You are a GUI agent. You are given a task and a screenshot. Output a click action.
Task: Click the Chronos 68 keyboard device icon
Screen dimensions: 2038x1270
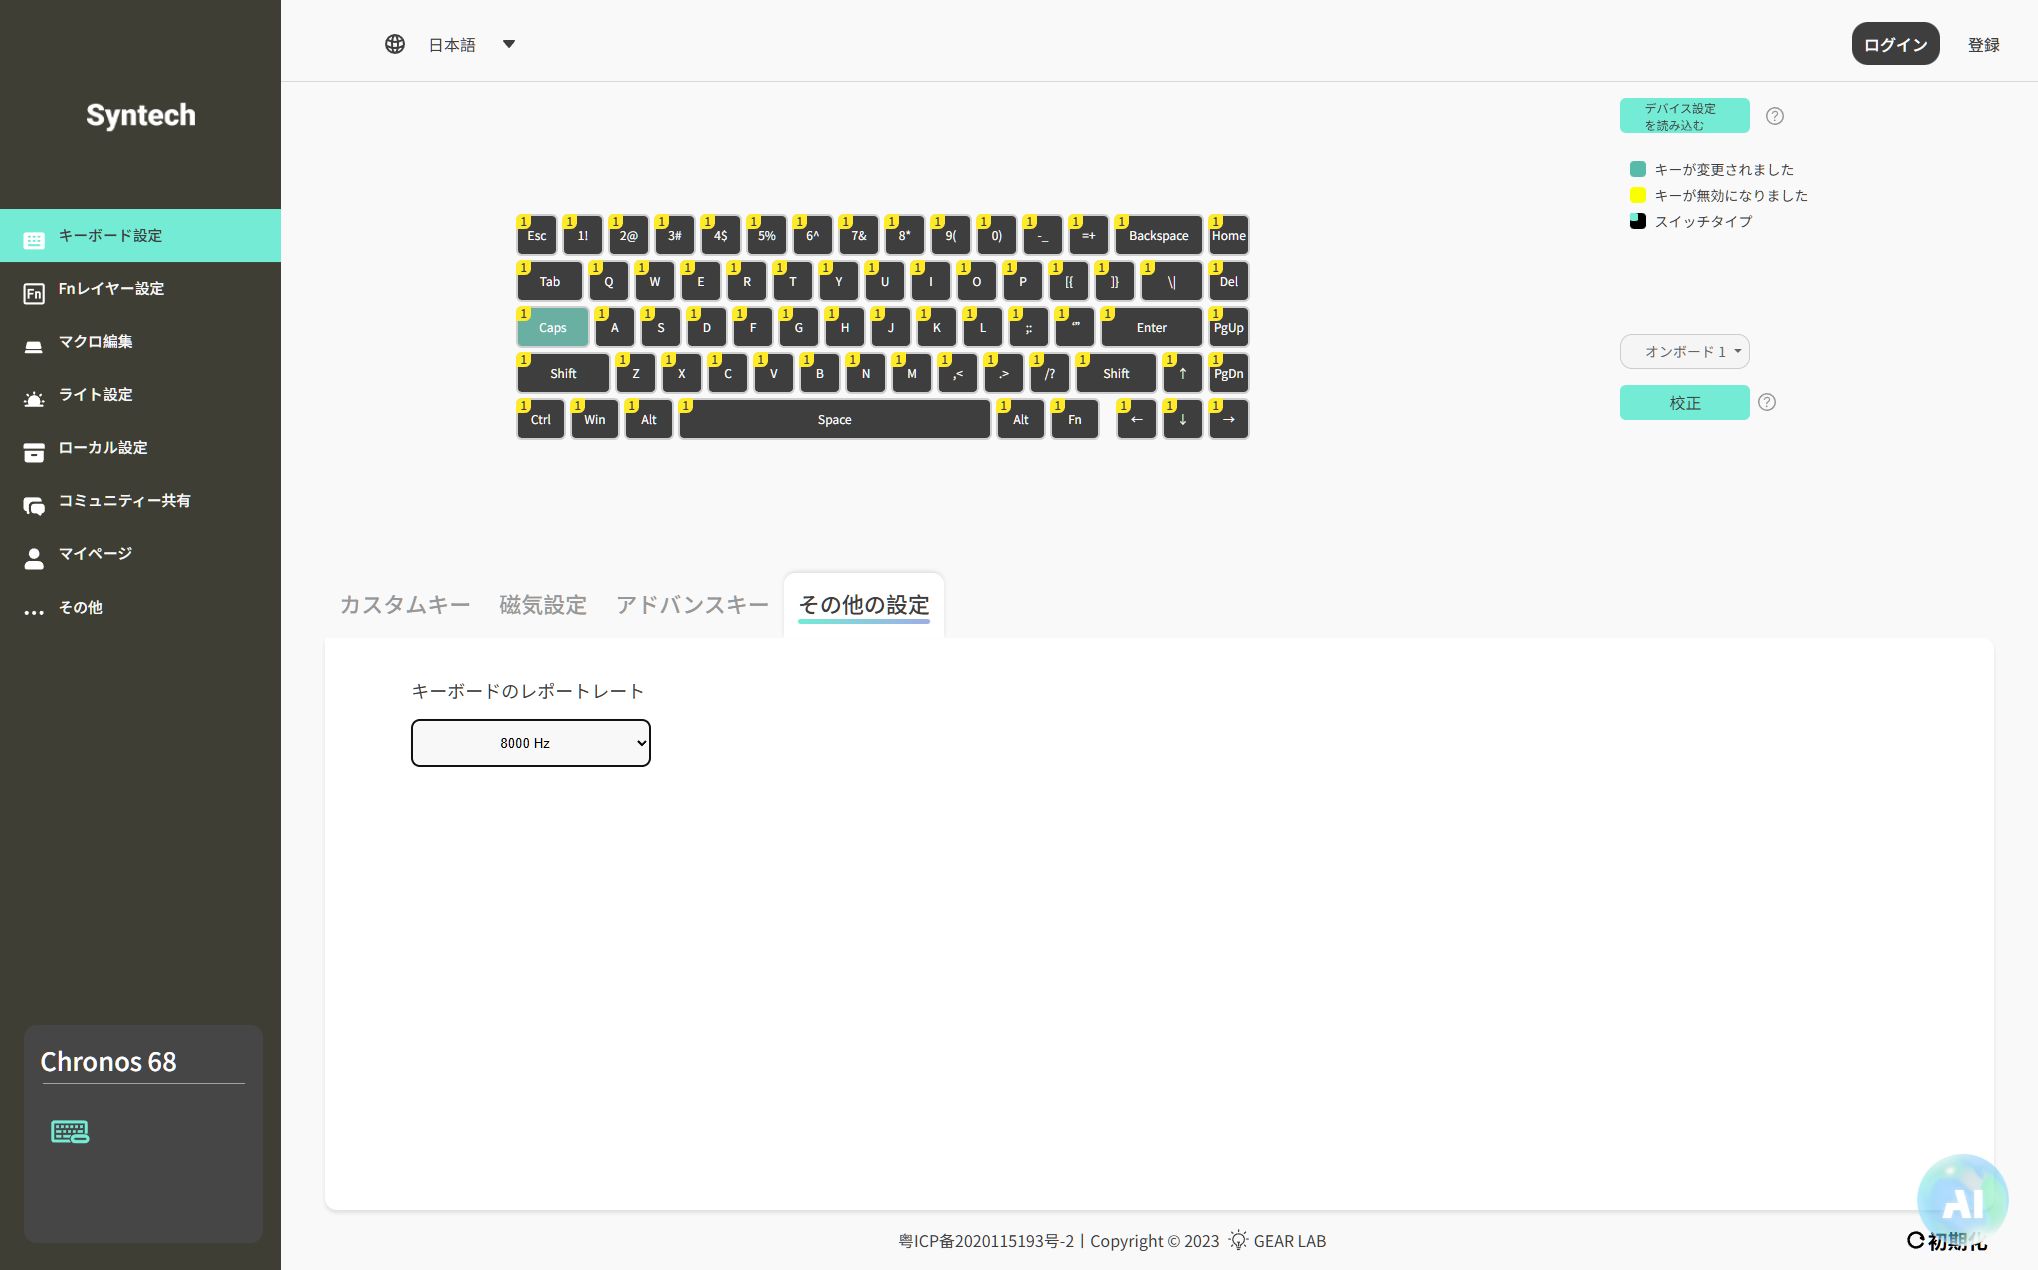70,1131
